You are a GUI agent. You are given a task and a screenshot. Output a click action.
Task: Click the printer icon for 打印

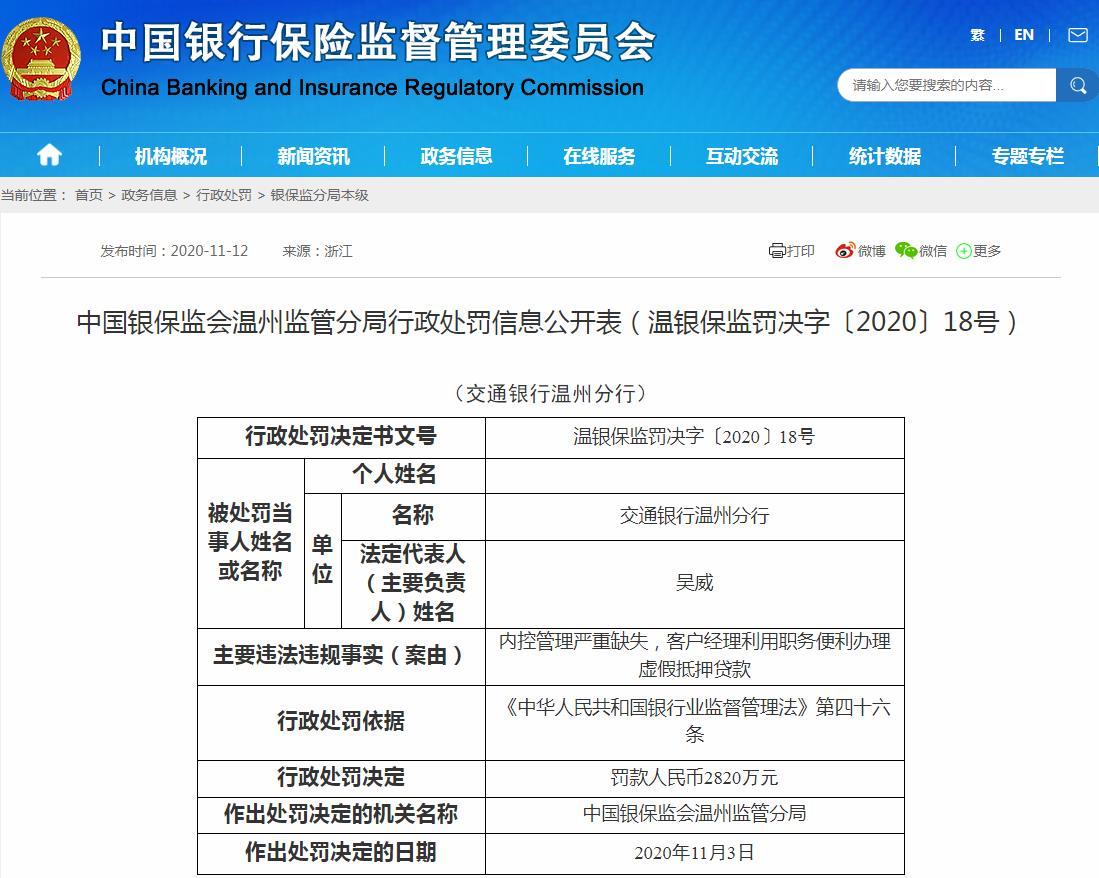tap(777, 251)
